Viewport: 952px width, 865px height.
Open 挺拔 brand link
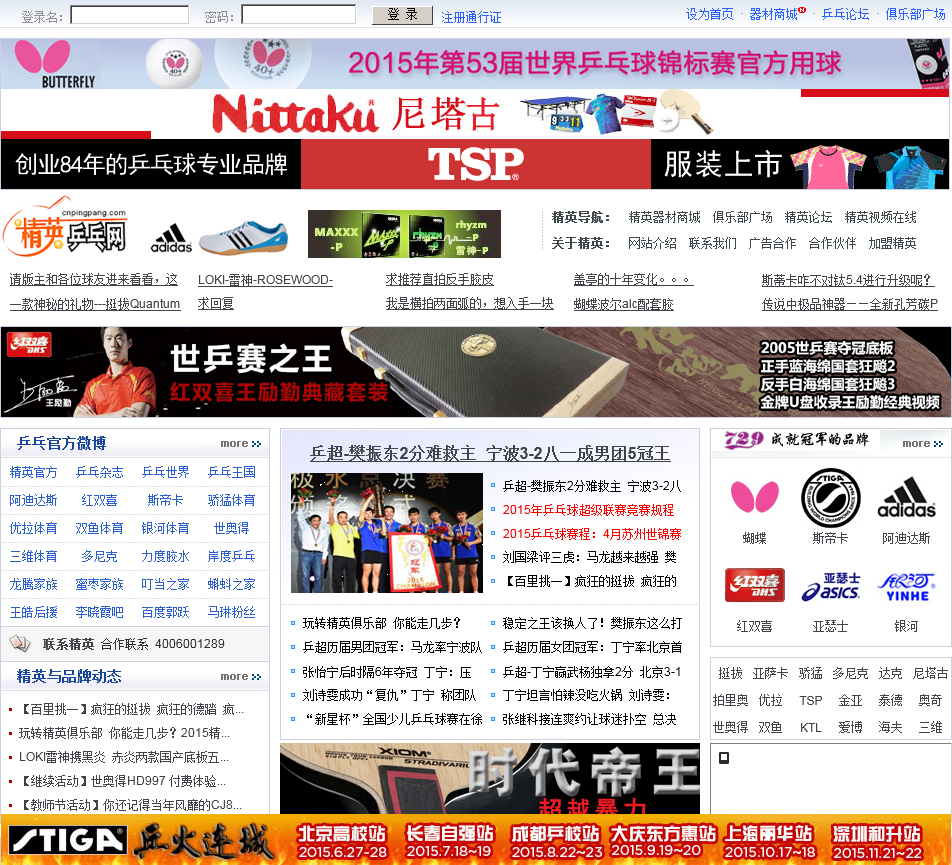pyautogui.click(x=730, y=673)
